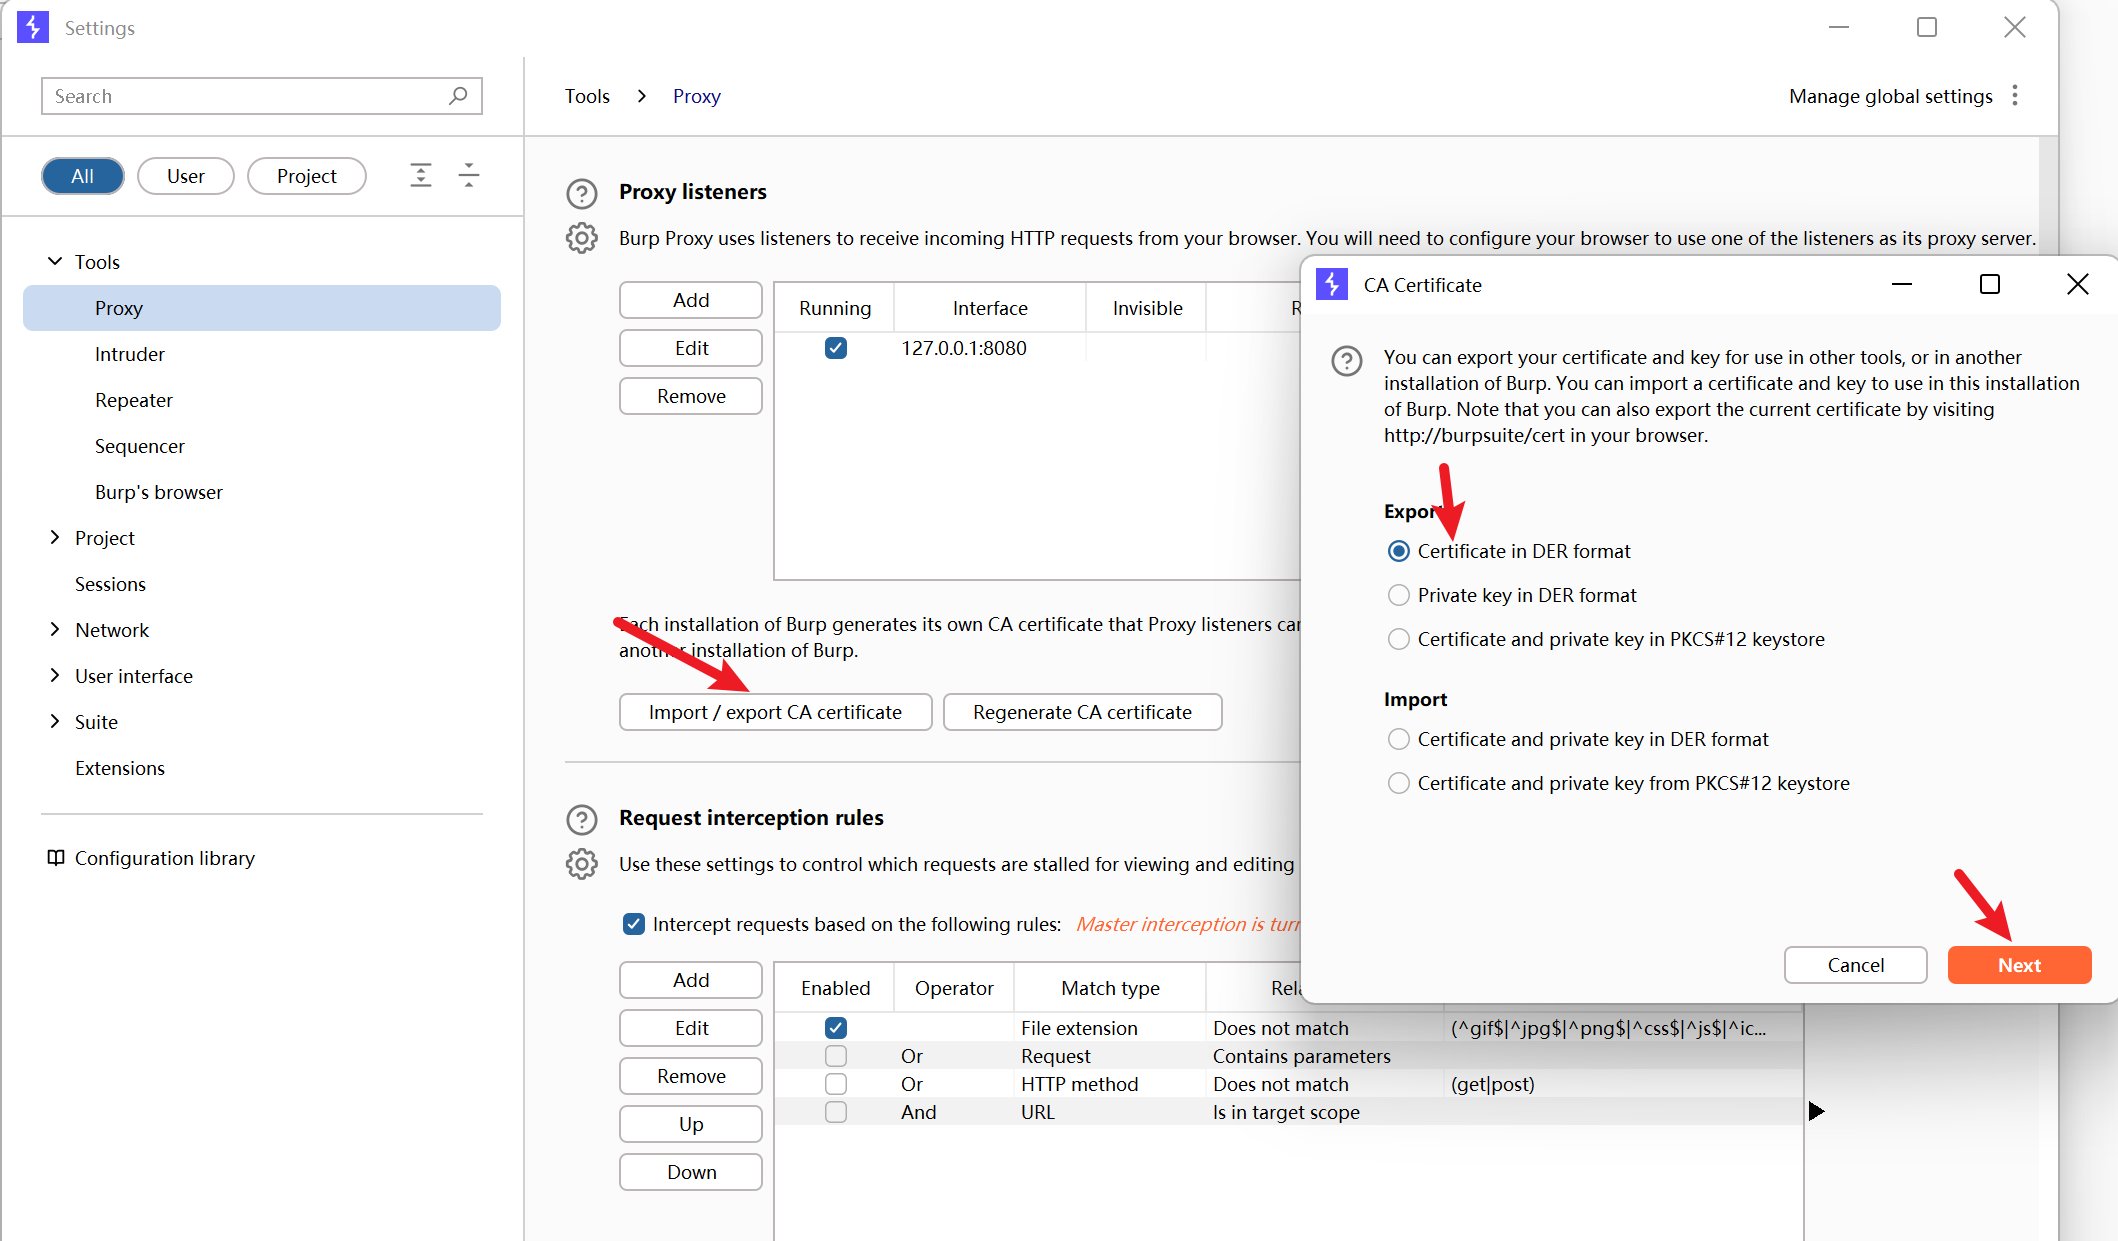The image size is (2118, 1241).
Task: Open Sessions settings
Action: coord(110,584)
